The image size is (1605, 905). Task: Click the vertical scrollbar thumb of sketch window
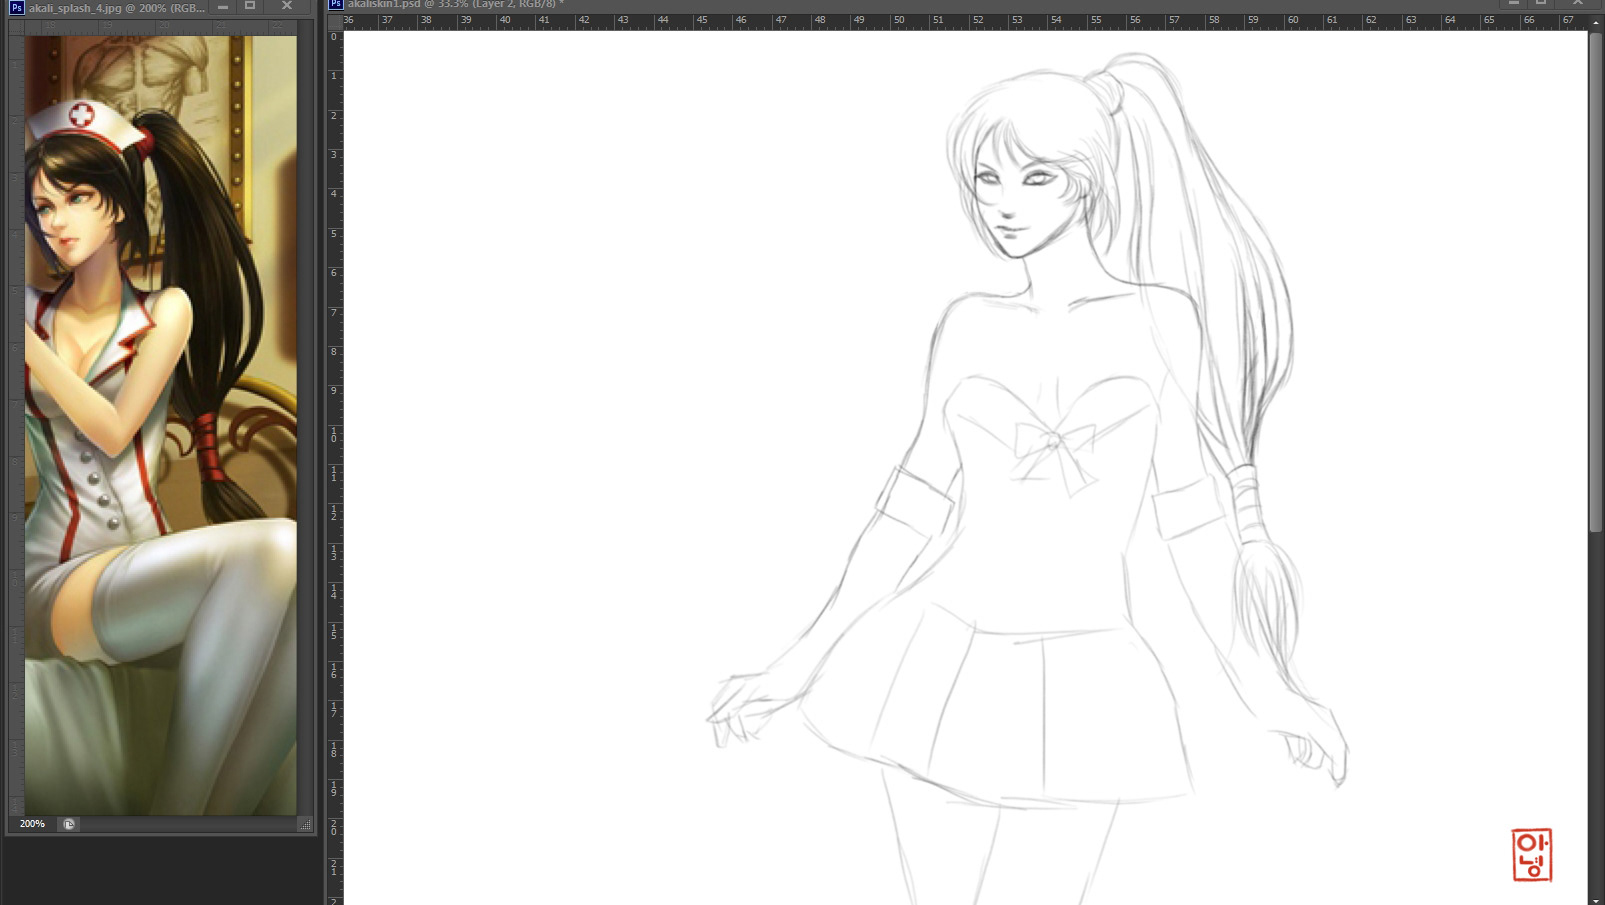[1595, 283]
